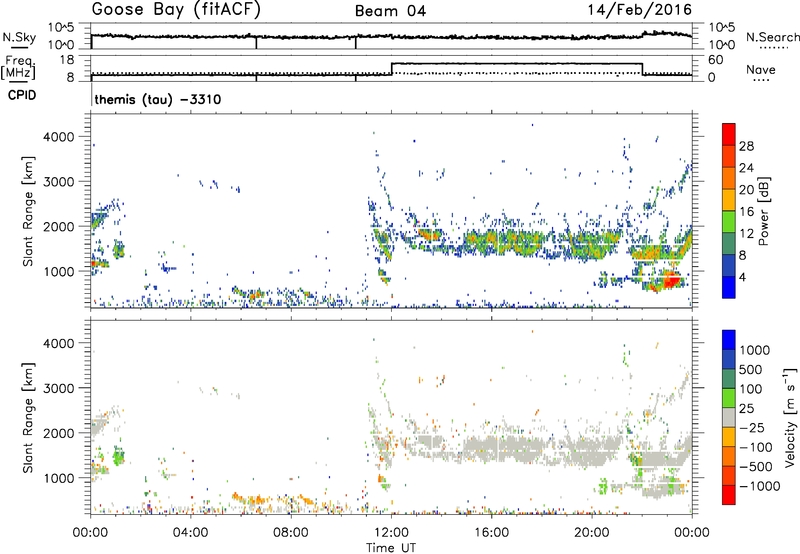
Task: Click the 'Time UT' axis label
Action: [x=391, y=548]
